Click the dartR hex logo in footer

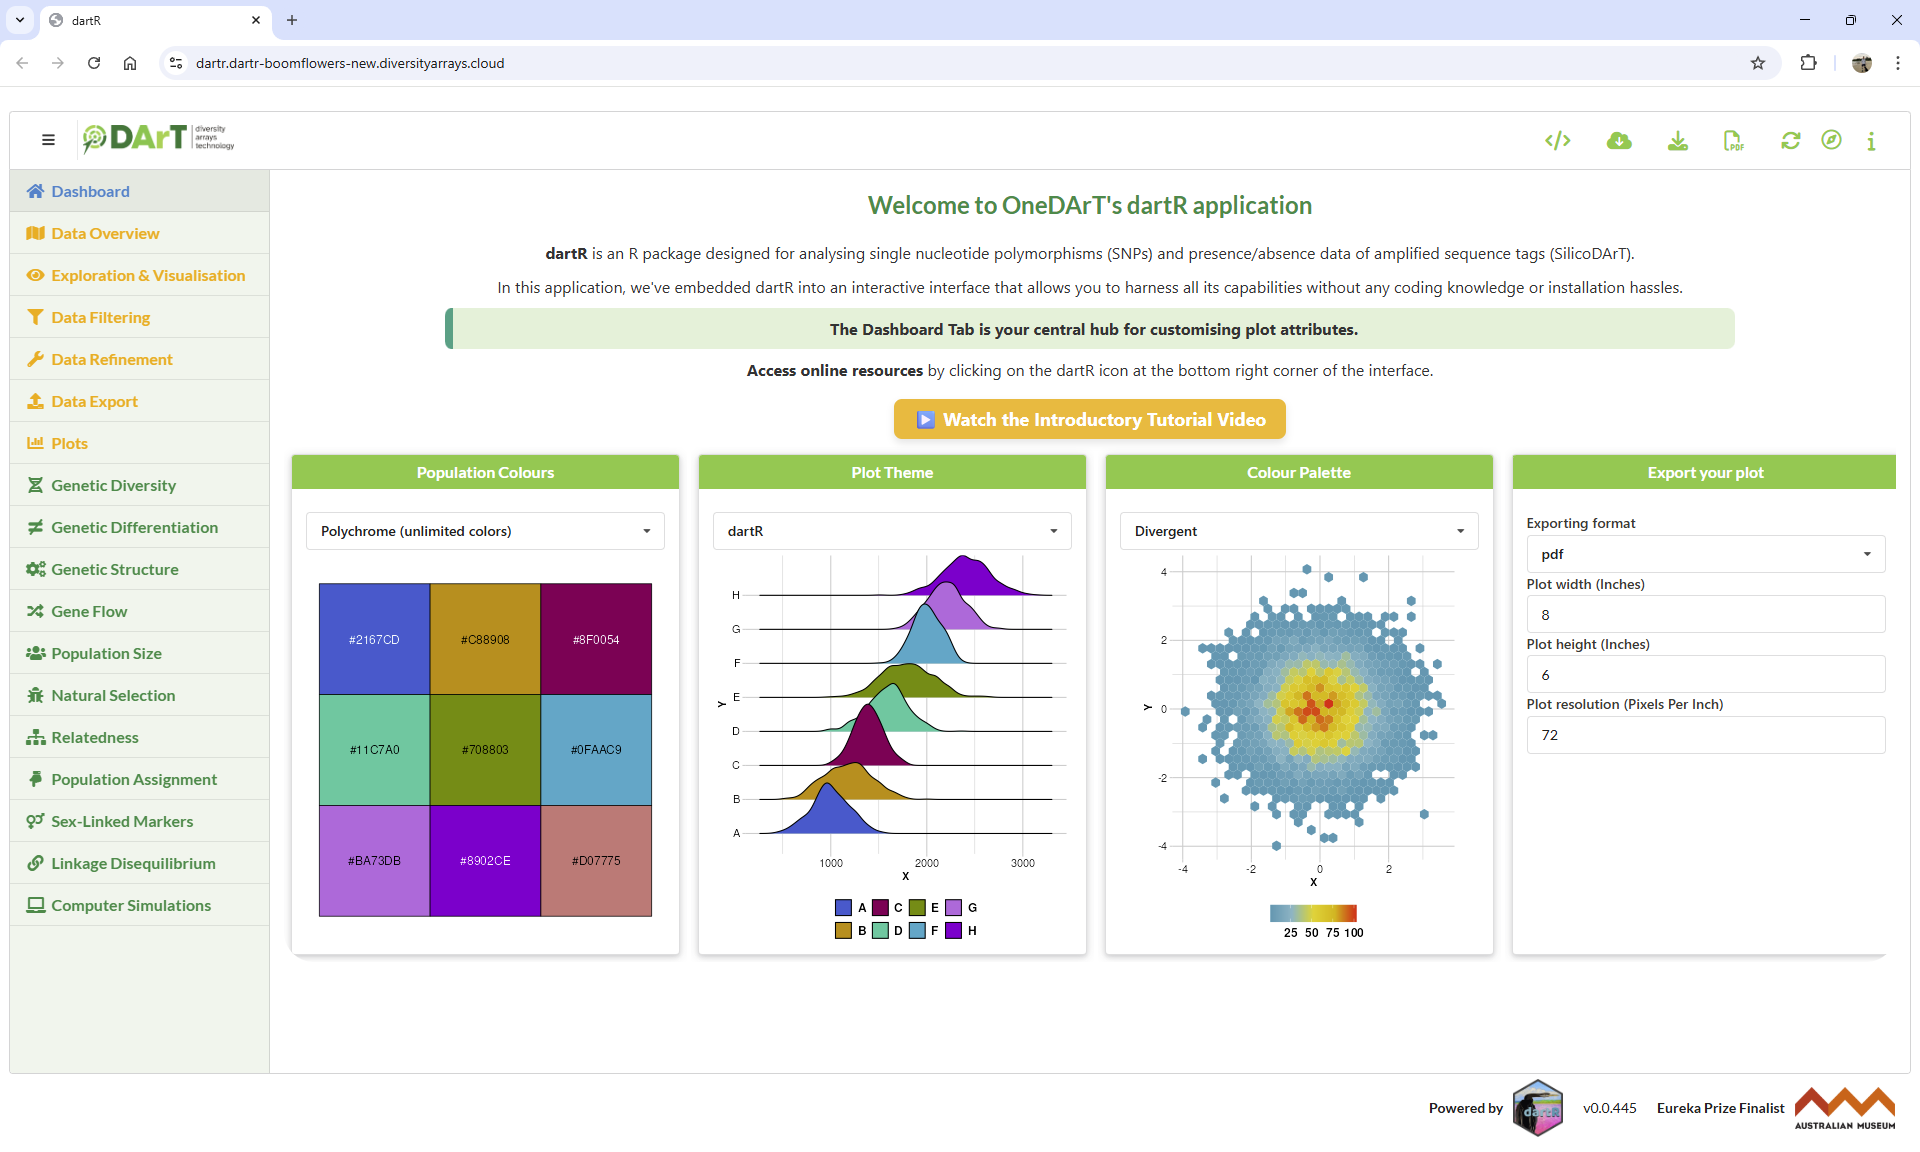pos(1537,1108)
